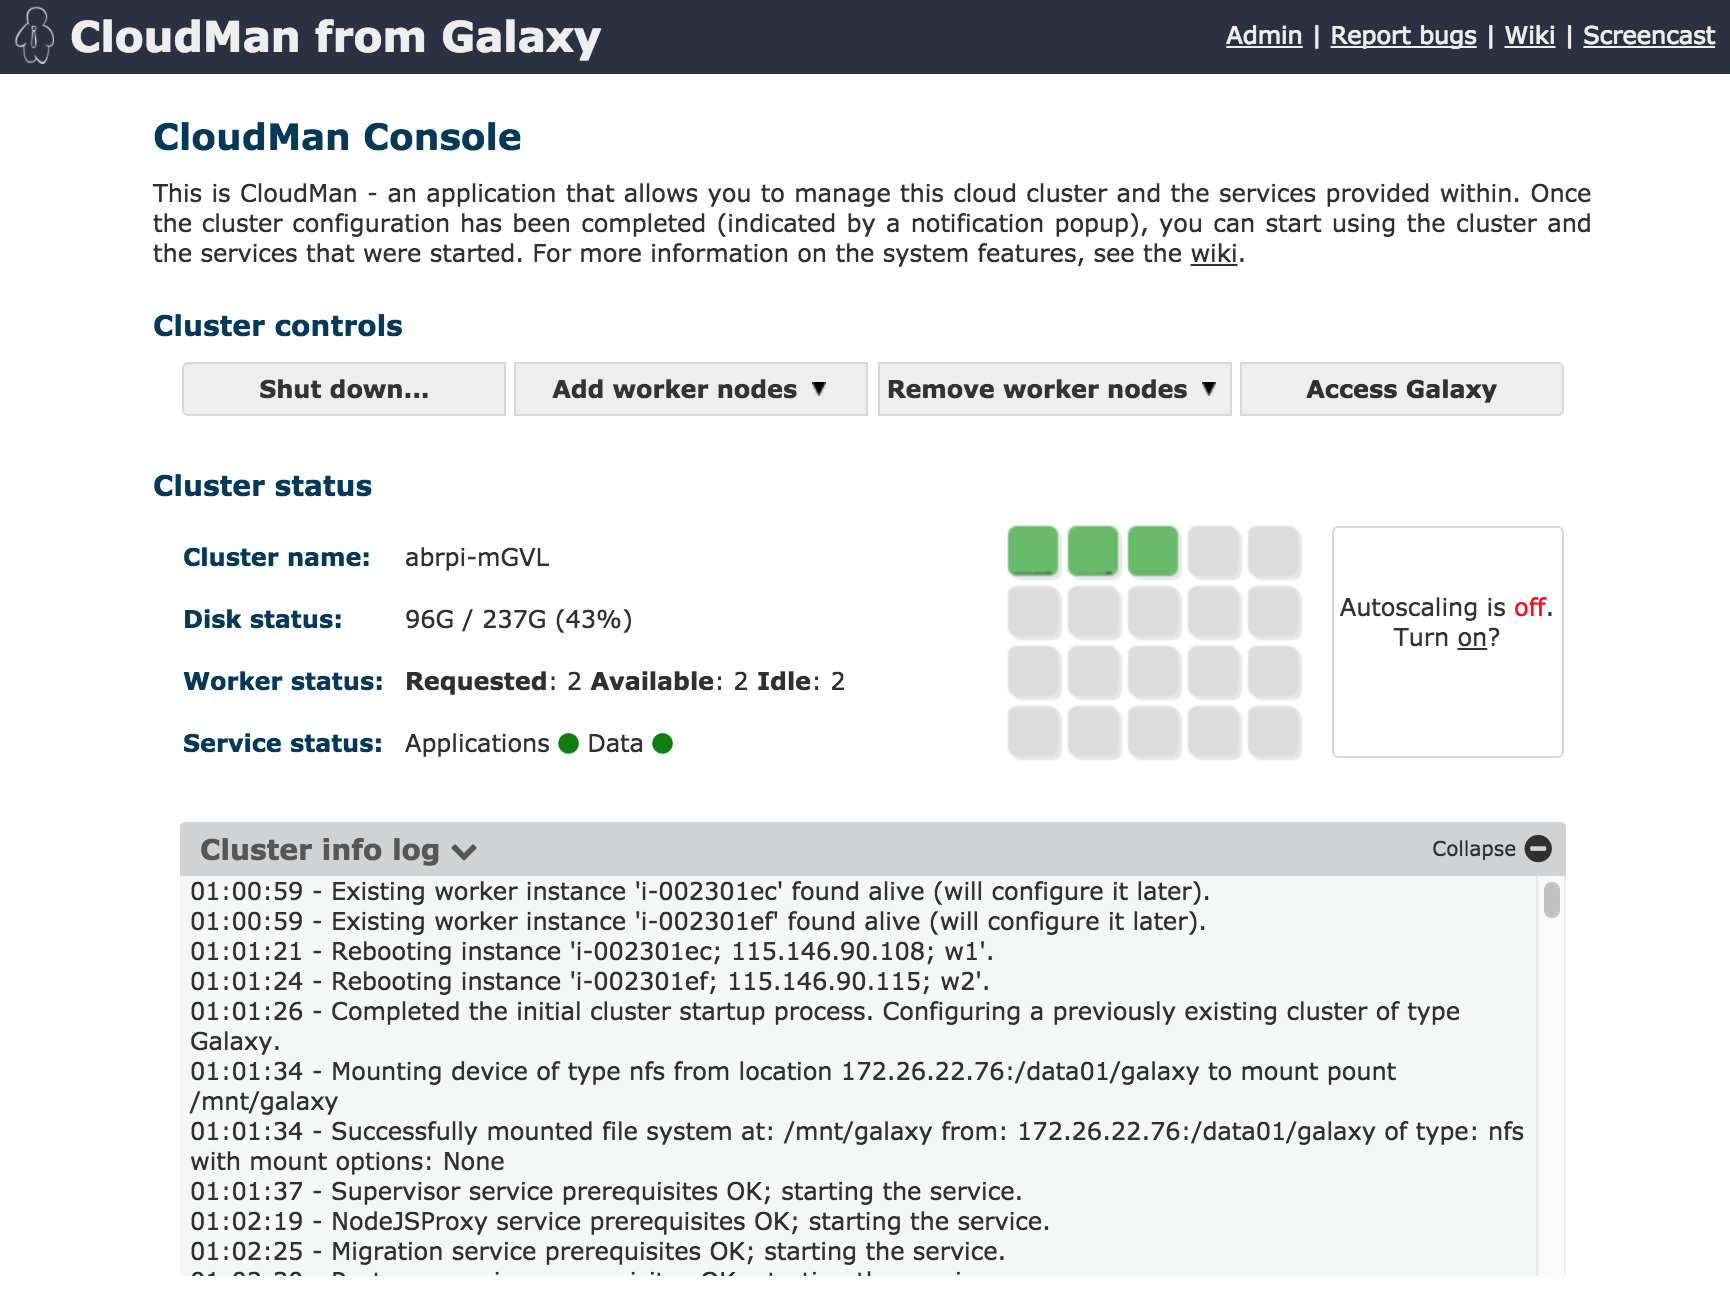Click cluster name value 'abrpi-mGVL'
The height and width of the screenshot is (1300, 1730).
tap(477, 557)
